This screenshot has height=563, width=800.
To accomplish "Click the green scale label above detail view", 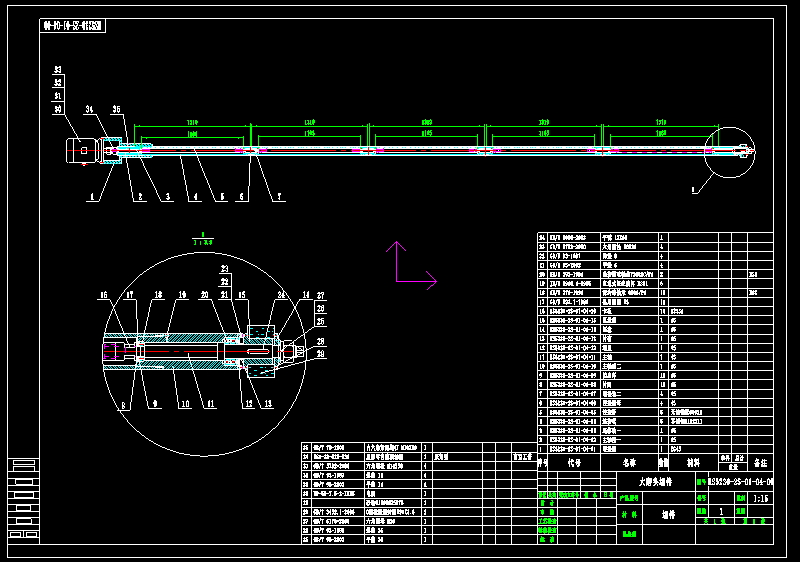I will click(x=203, y=242).
